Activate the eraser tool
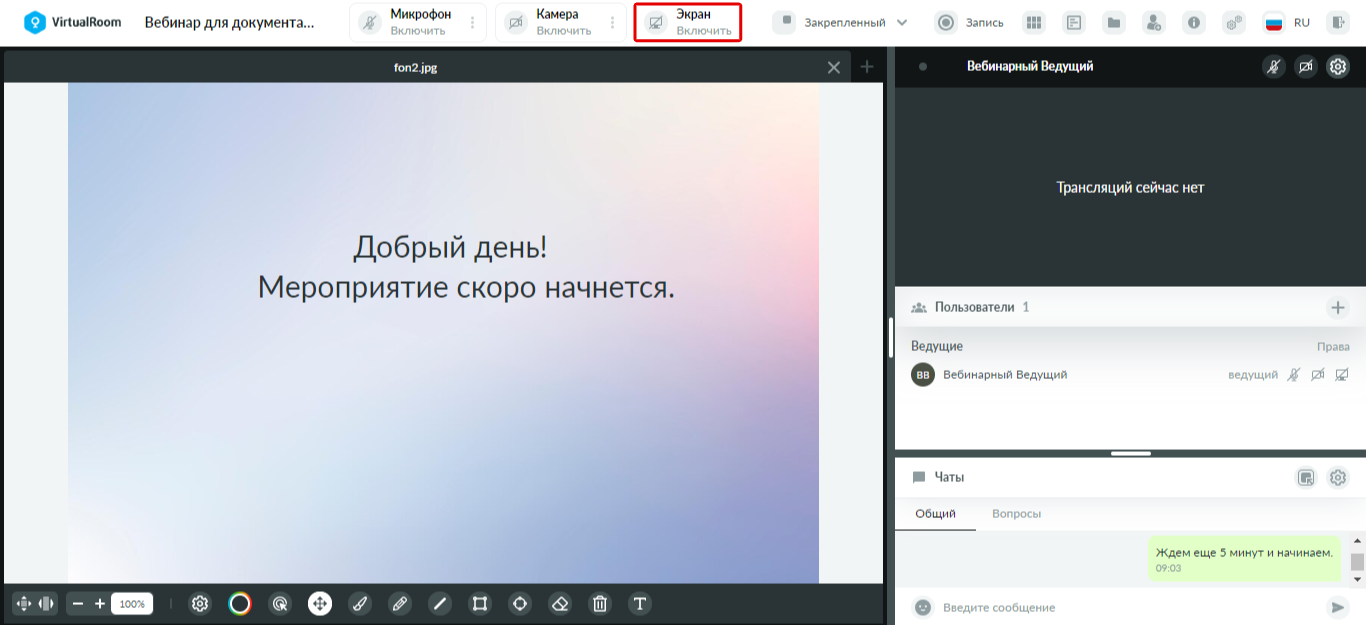Screen dimensions: 1366x625 [560, 603]
